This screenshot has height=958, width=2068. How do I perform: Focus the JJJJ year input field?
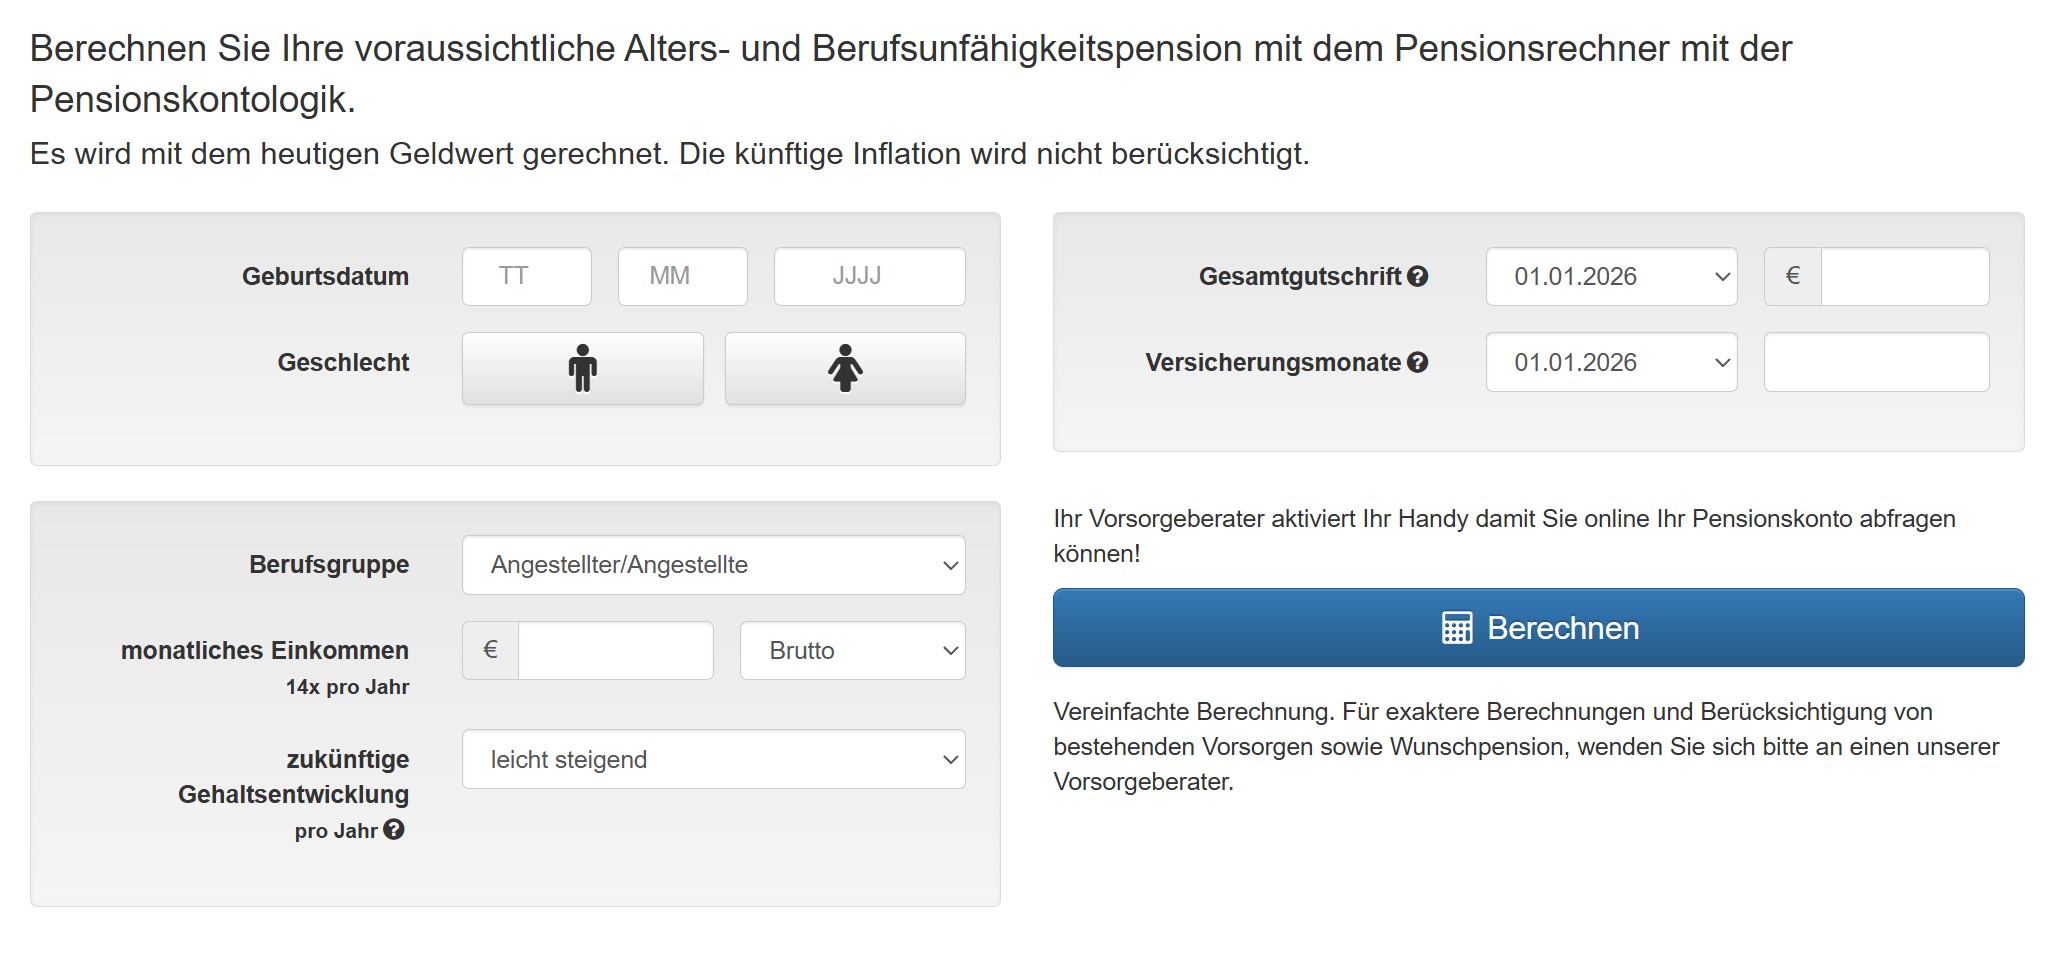pyautogui.click(x=869, y=276)
